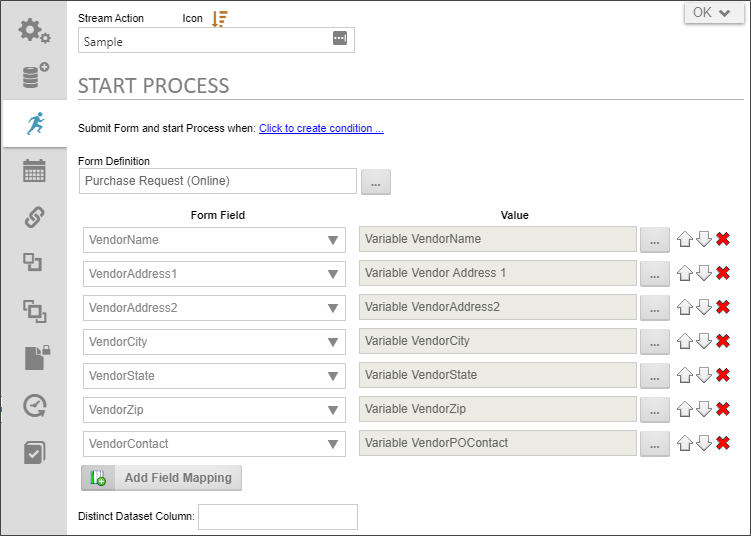The height and width of the screenshot is (536, 751).
Task: Delete the VendorName mapping with red X
Action: [x=723, y=239]
